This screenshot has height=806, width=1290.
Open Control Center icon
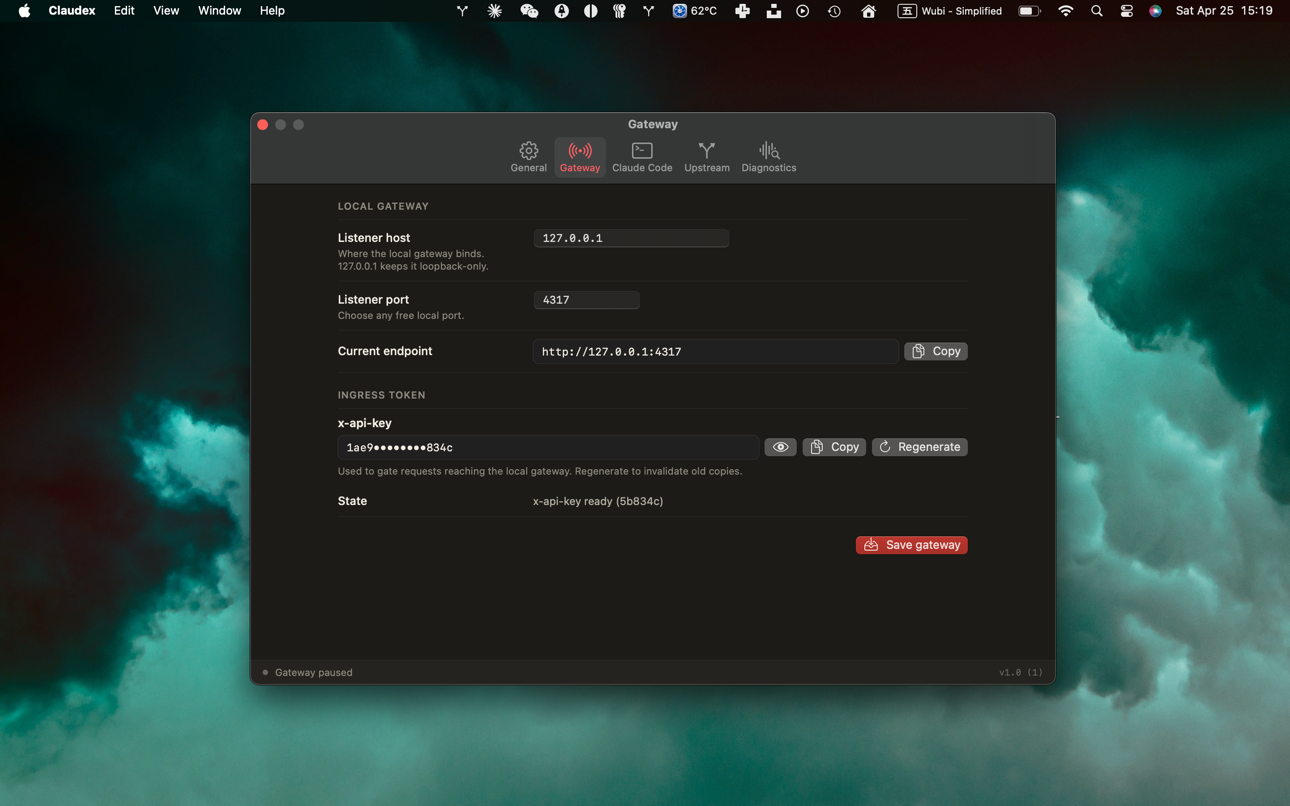coord(1126,11)
